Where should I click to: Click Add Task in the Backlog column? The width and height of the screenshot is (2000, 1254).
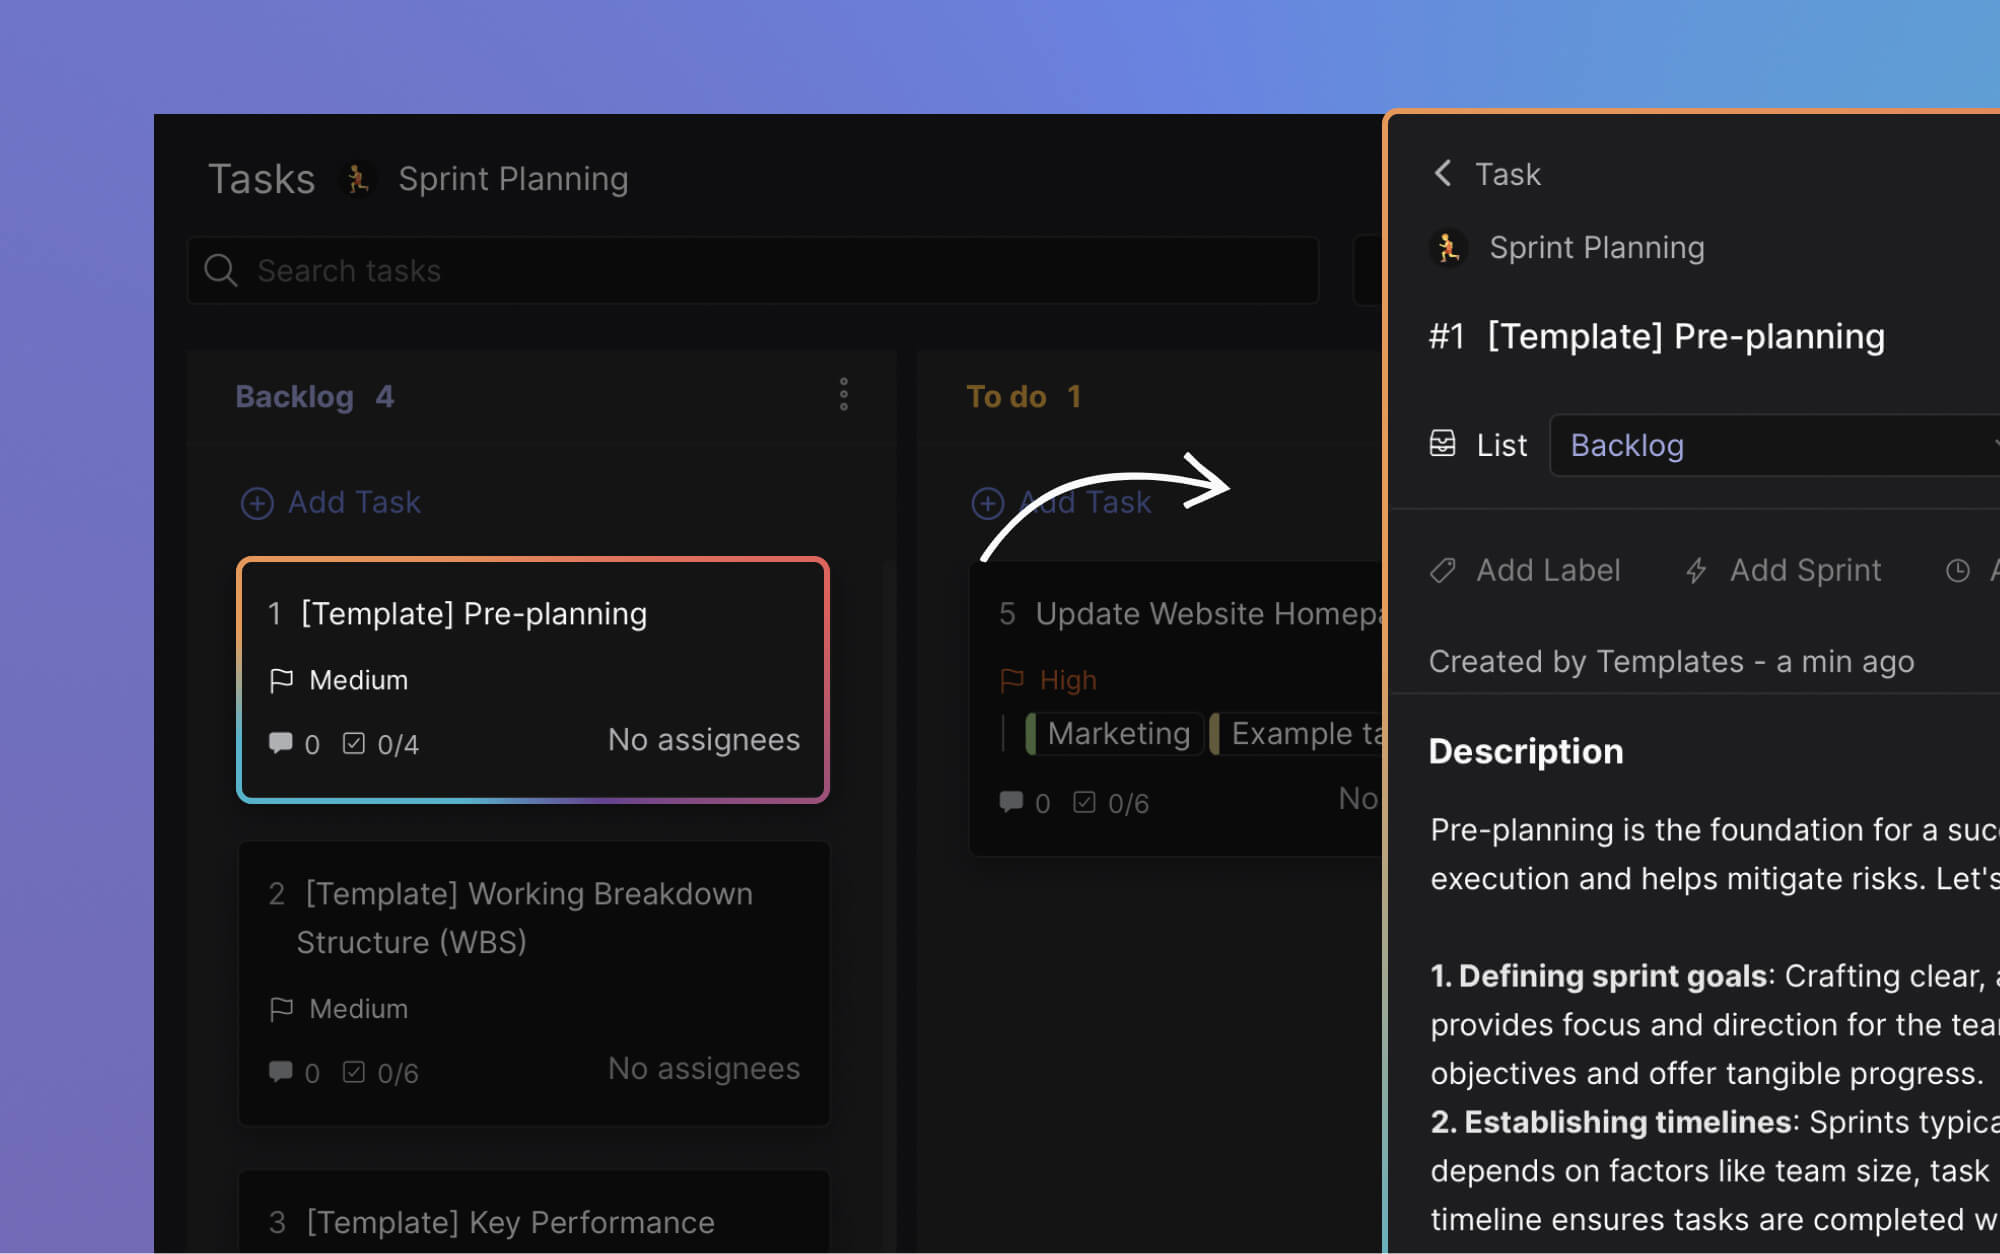coord(331,502)
